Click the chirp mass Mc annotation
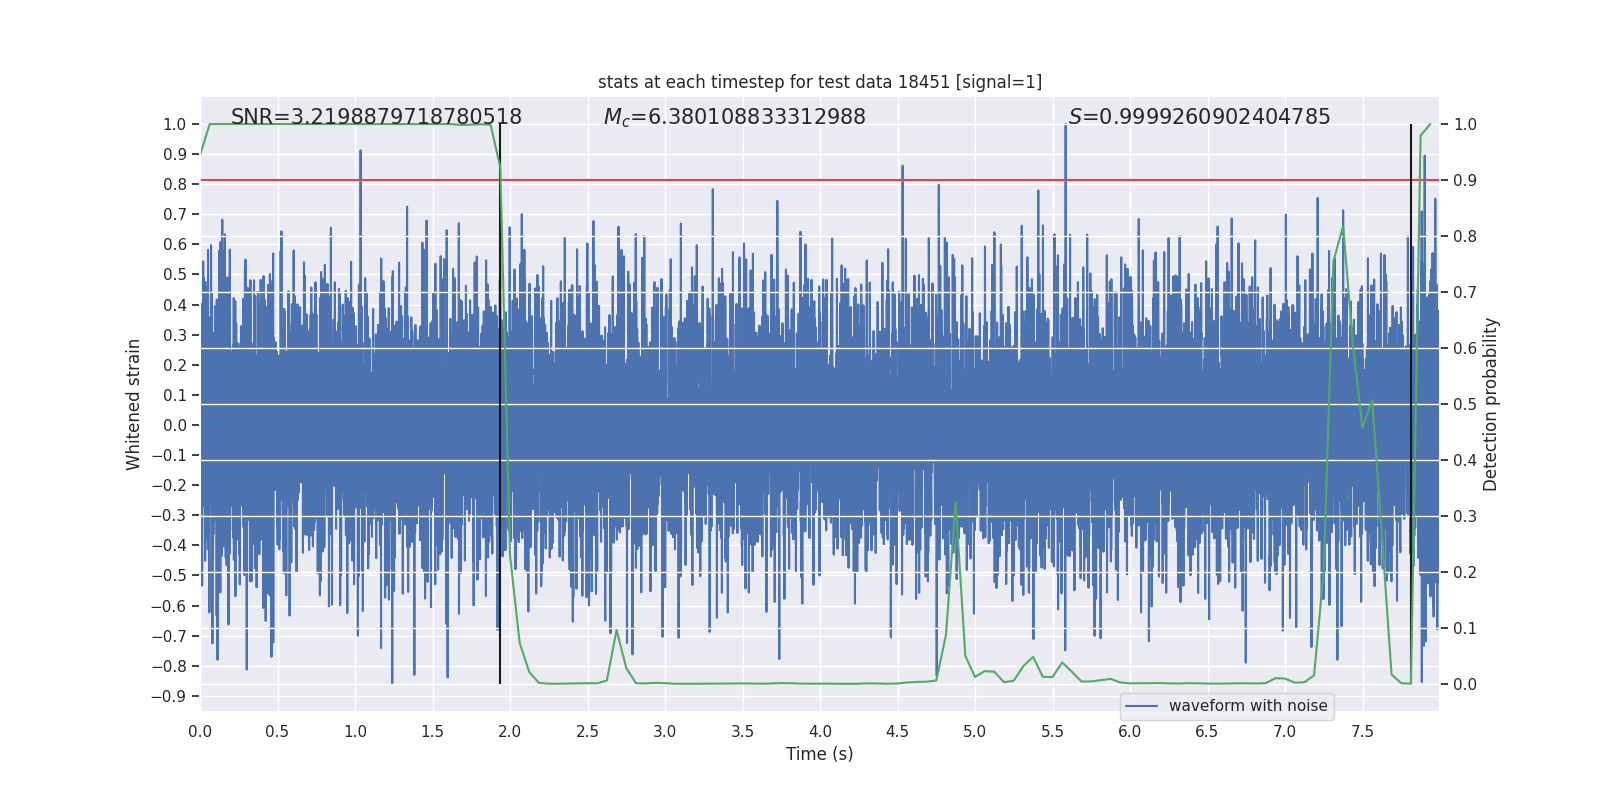The height and width of the screenshot is (800, 1600). (734, 117)
